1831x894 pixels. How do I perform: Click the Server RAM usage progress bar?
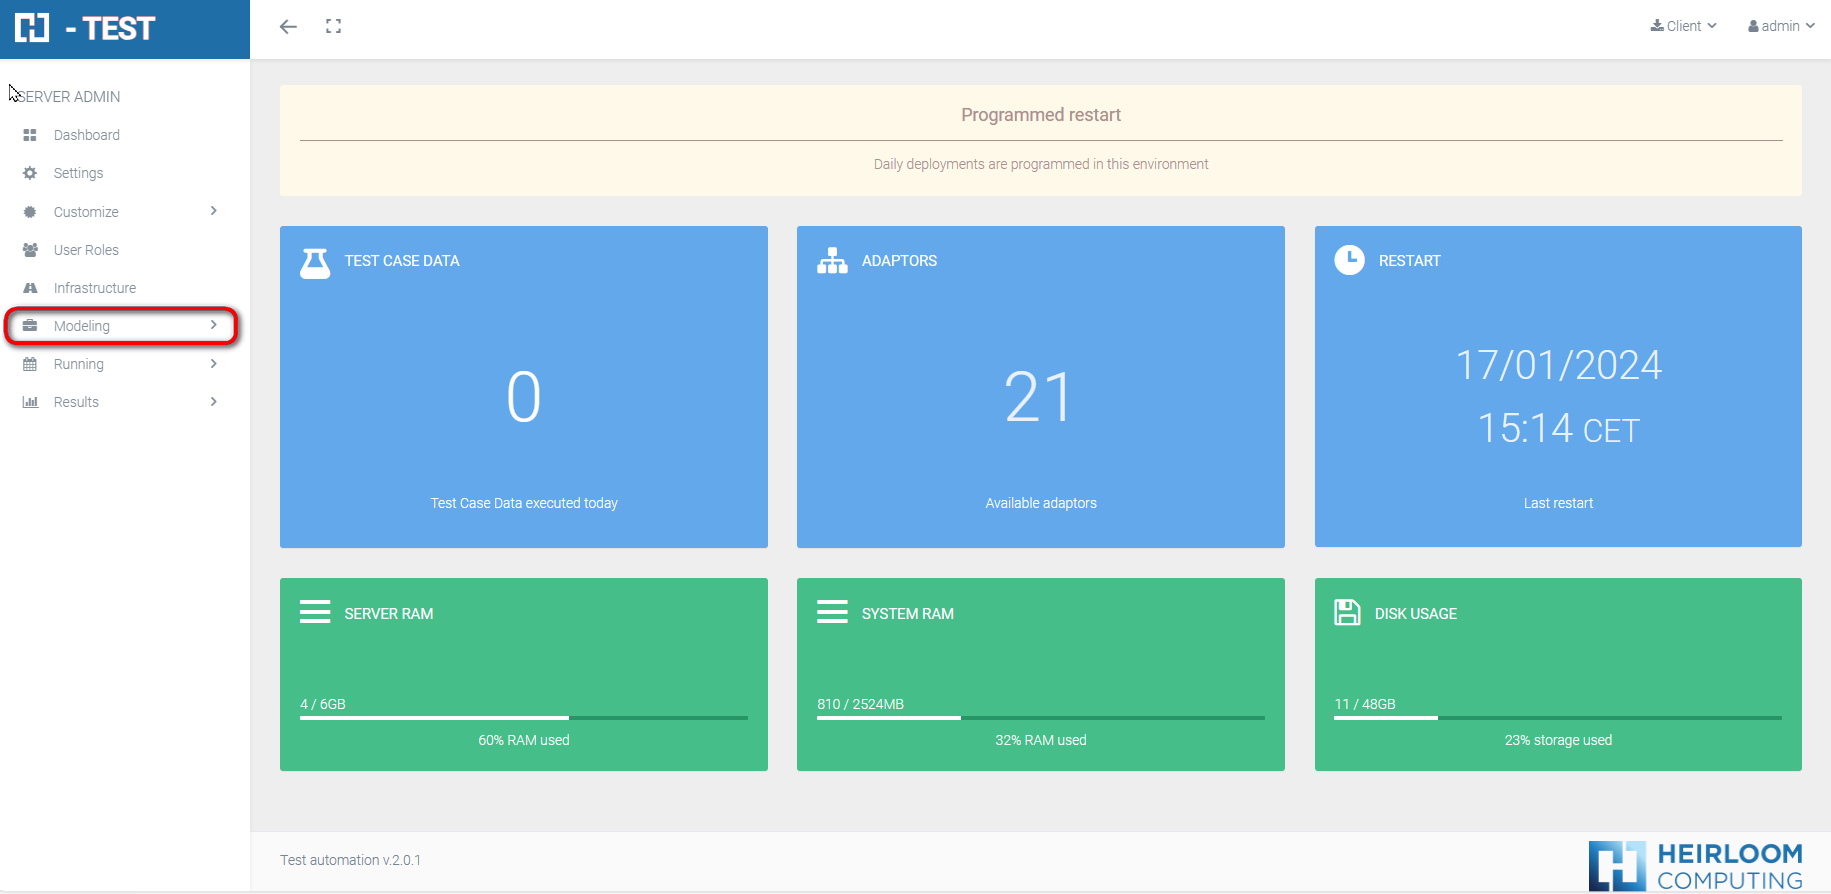coord(523,718)
